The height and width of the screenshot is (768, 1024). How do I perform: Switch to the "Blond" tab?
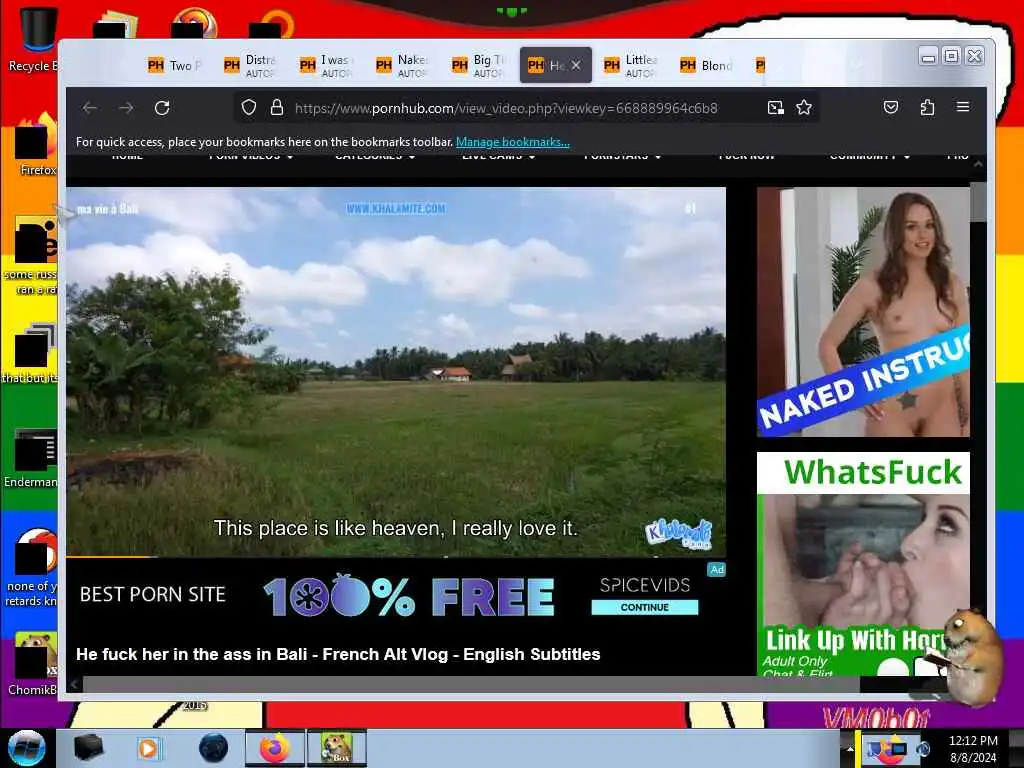(707, 65)
